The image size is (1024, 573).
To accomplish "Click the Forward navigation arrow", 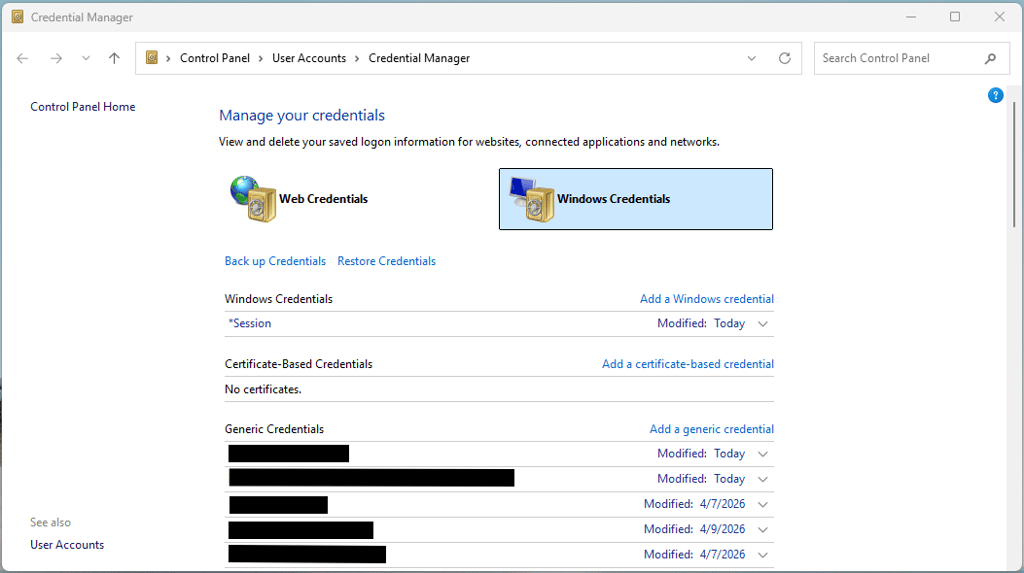I will [x=56, y=58].
